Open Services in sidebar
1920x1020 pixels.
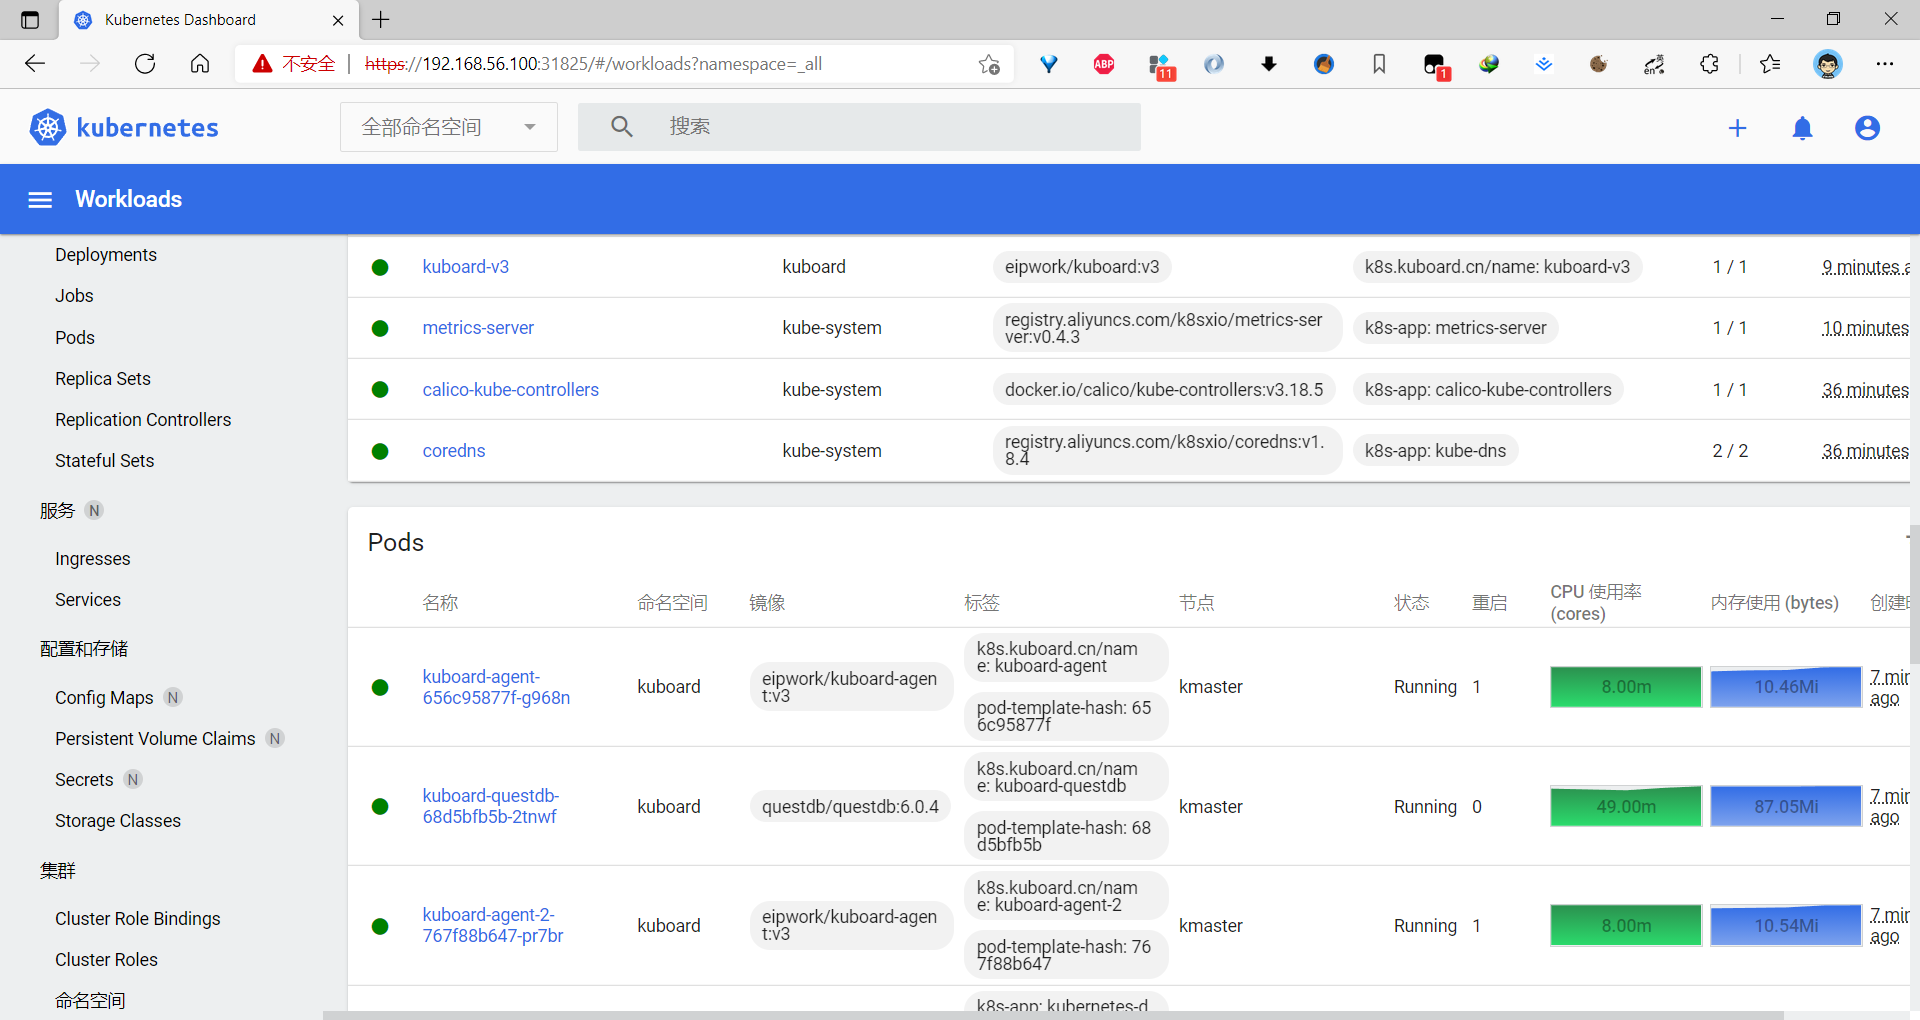pos(88,600)
